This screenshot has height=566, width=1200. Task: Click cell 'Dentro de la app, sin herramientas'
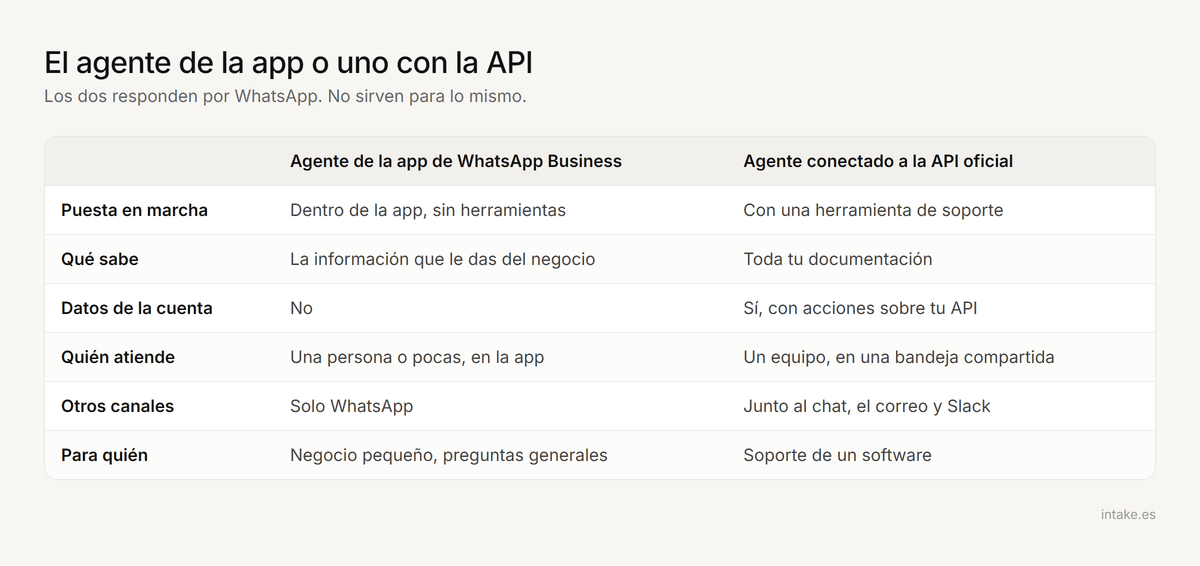click(428, 210)
